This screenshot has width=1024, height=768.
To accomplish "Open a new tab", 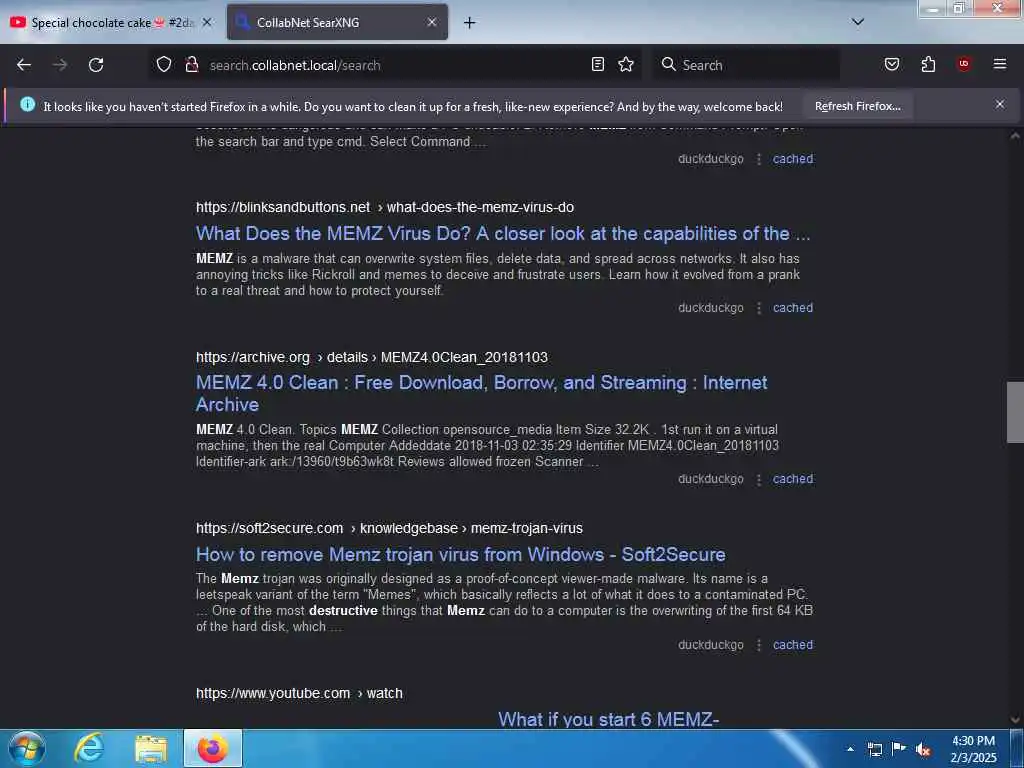I will point(470,23).
